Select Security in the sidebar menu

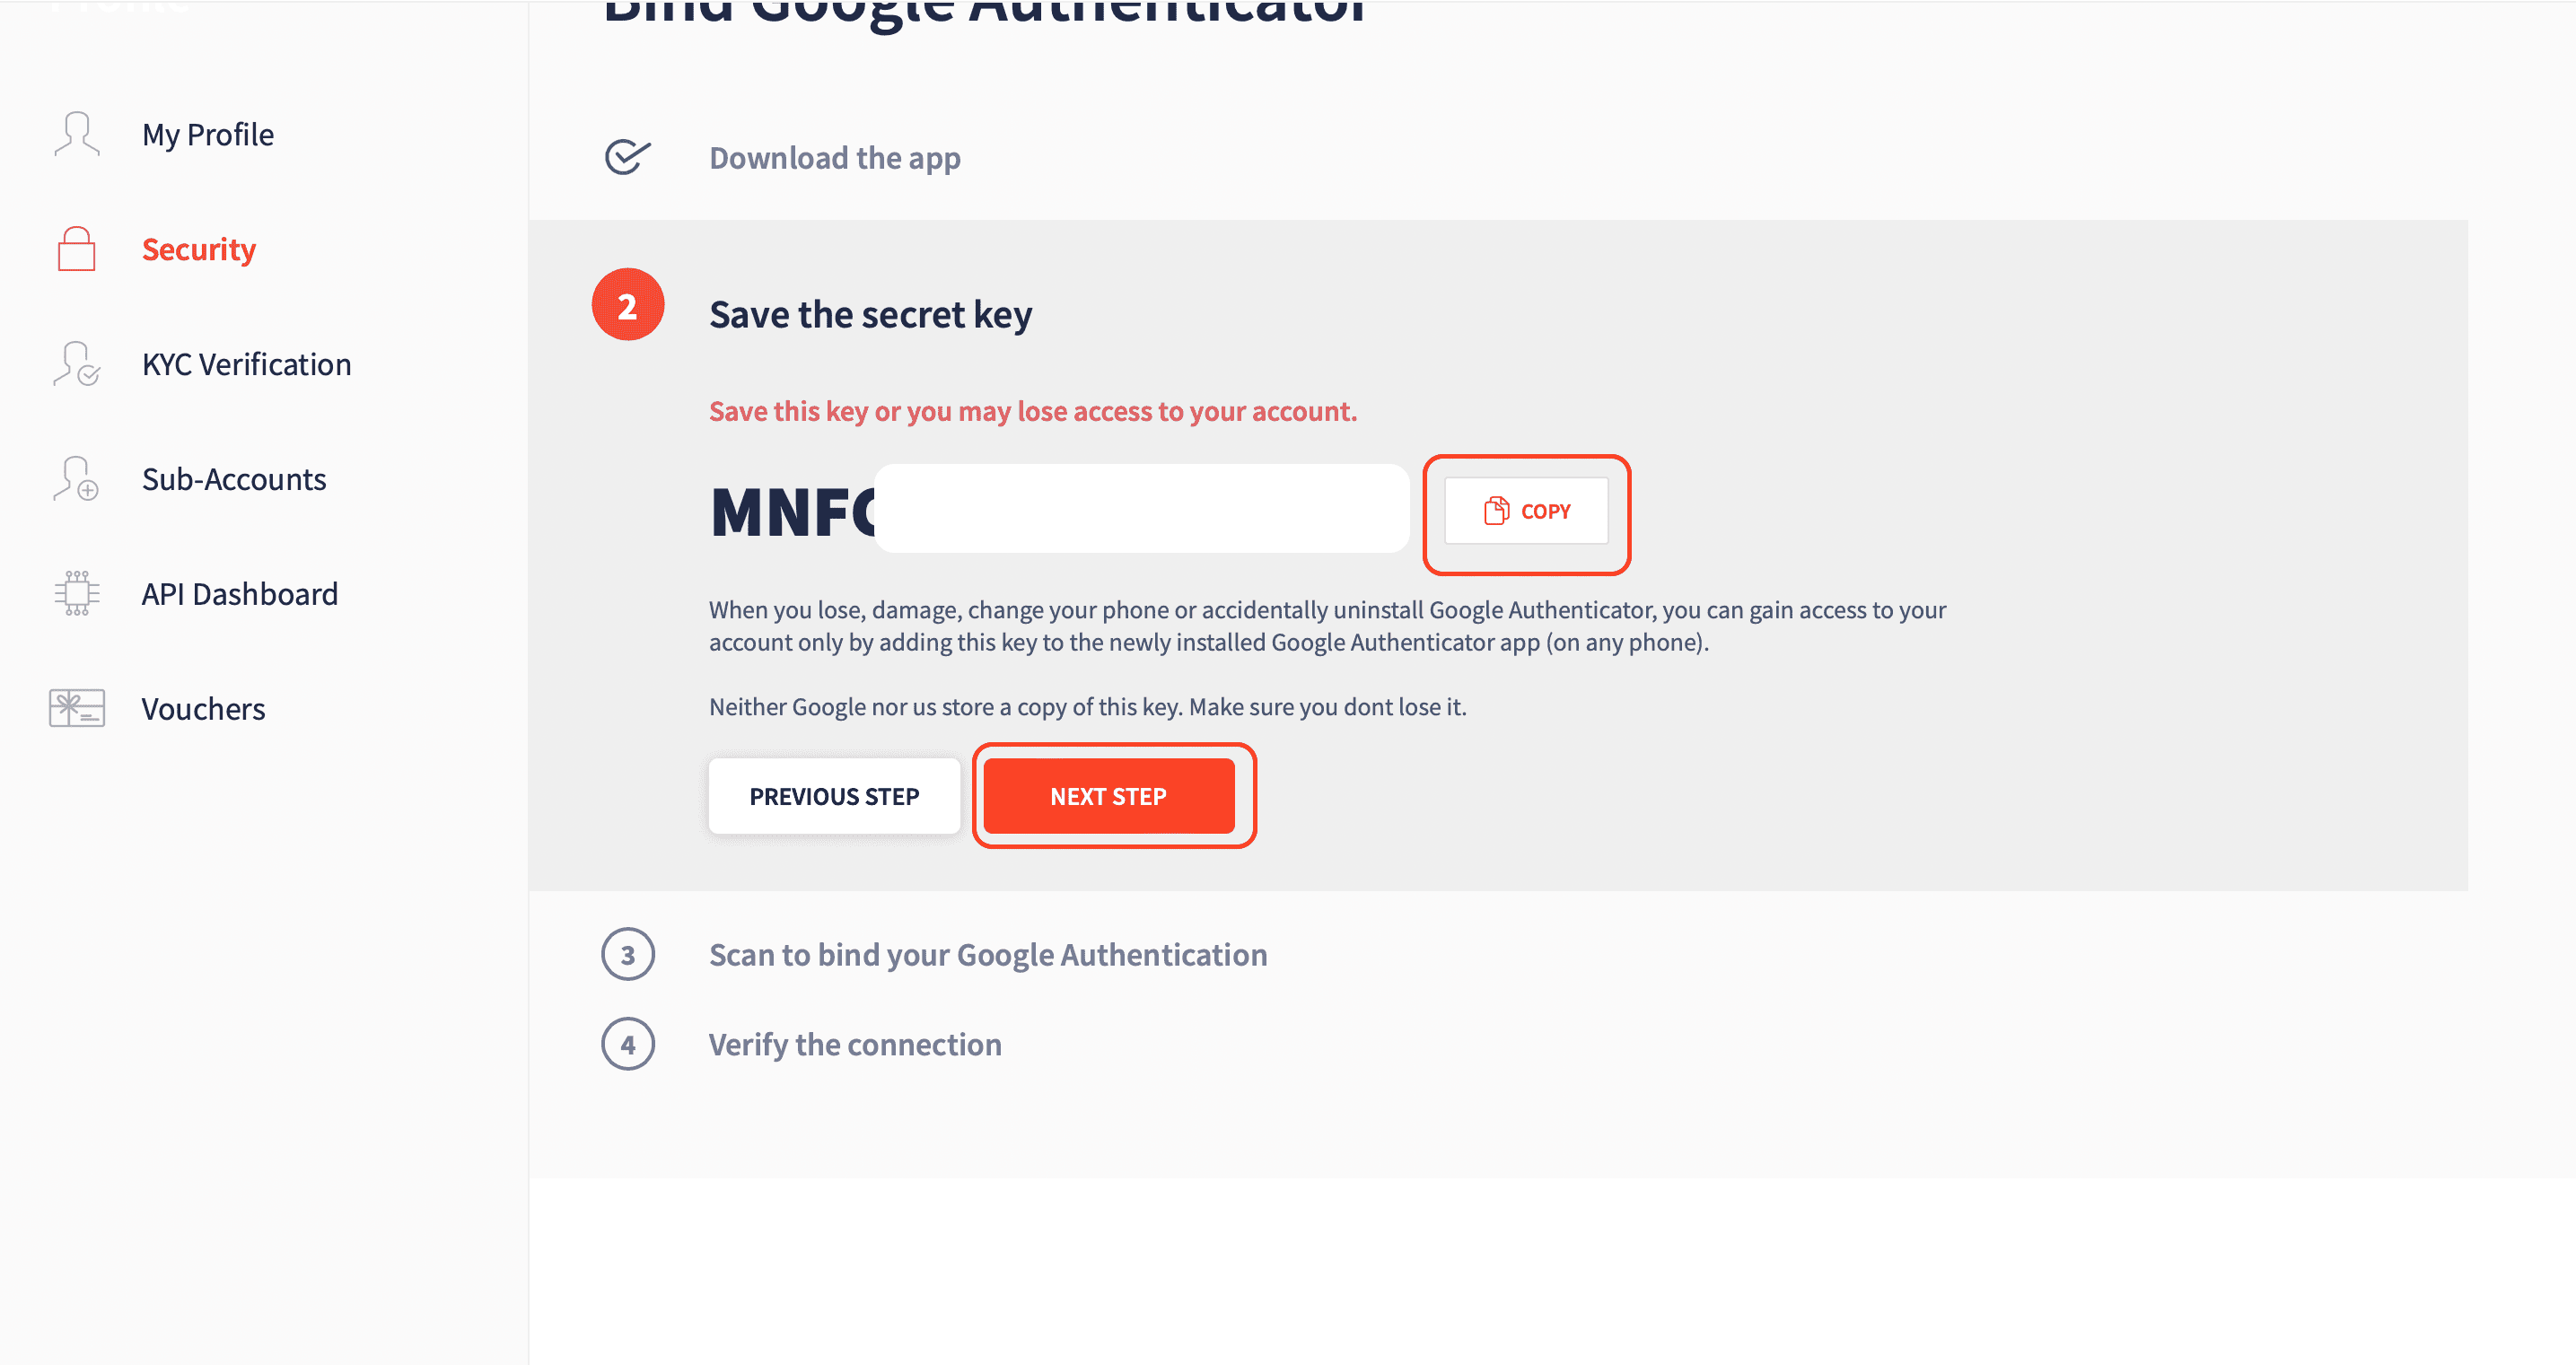(x=199, y=249)
